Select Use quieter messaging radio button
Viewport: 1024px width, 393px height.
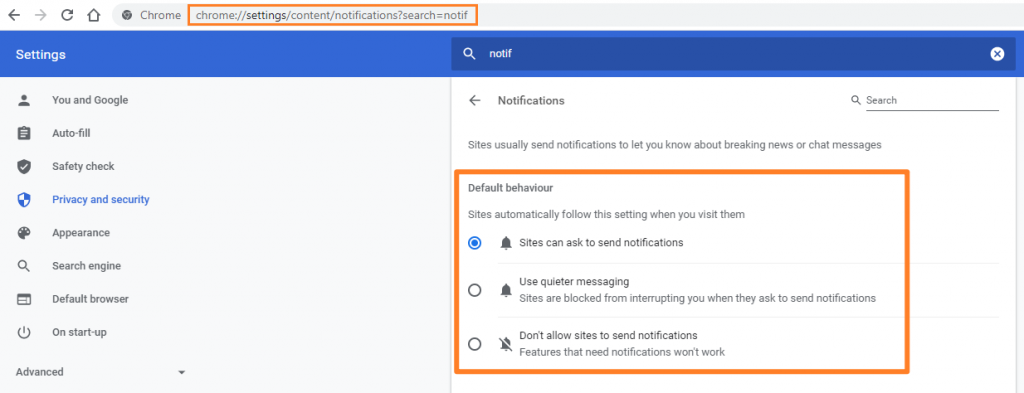[475, 290]
